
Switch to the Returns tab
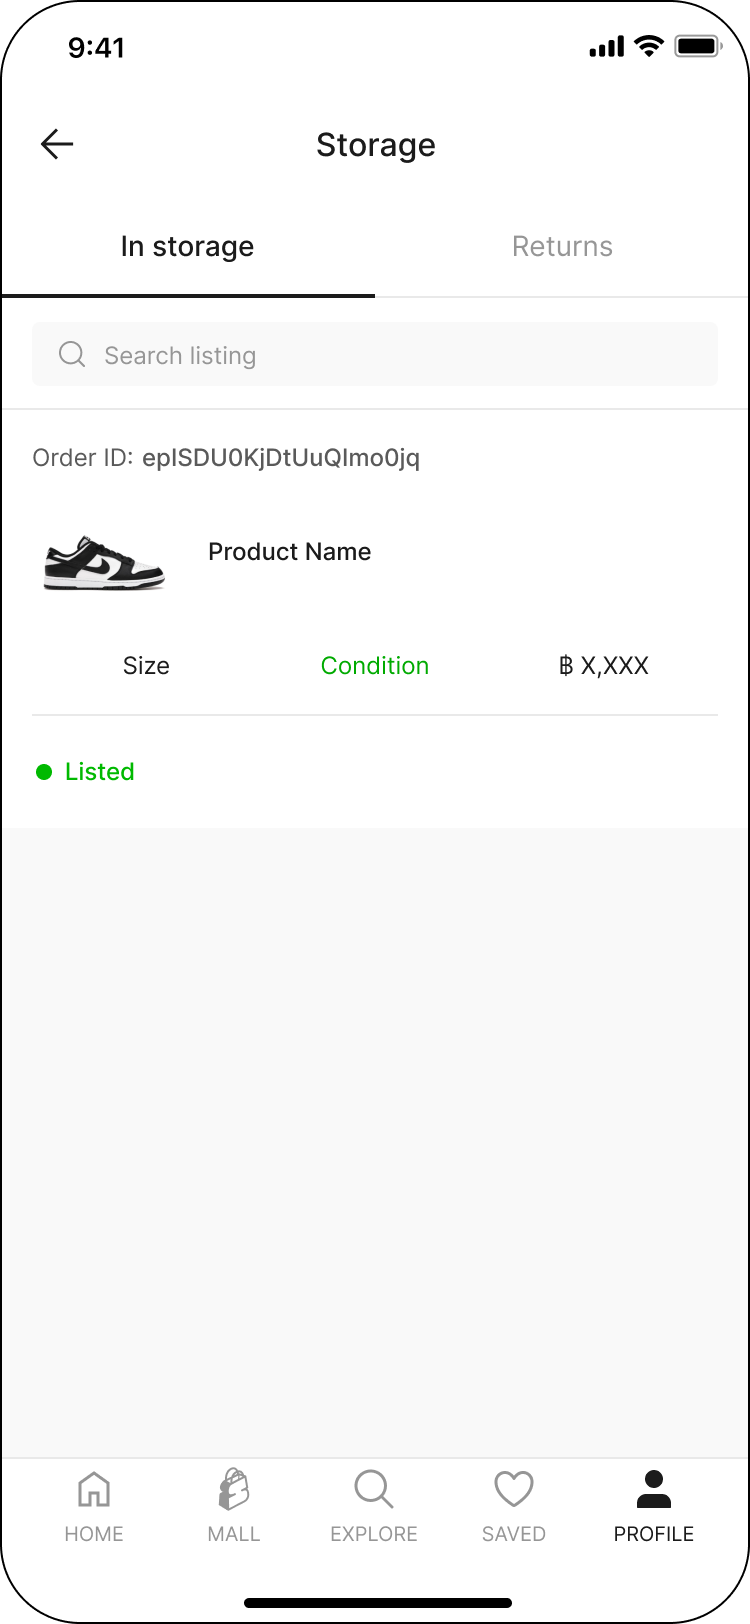[x=562, y=247]
